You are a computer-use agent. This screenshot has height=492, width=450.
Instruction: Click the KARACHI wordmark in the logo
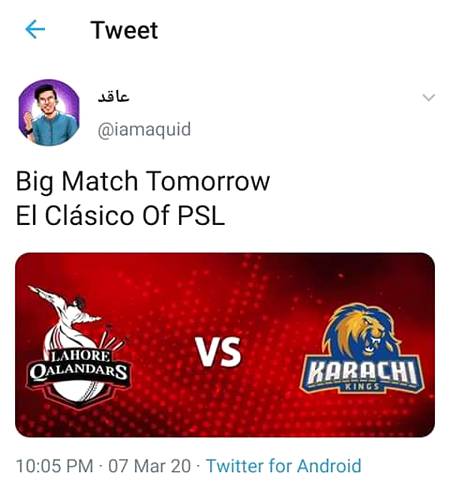tap(362, 371)
